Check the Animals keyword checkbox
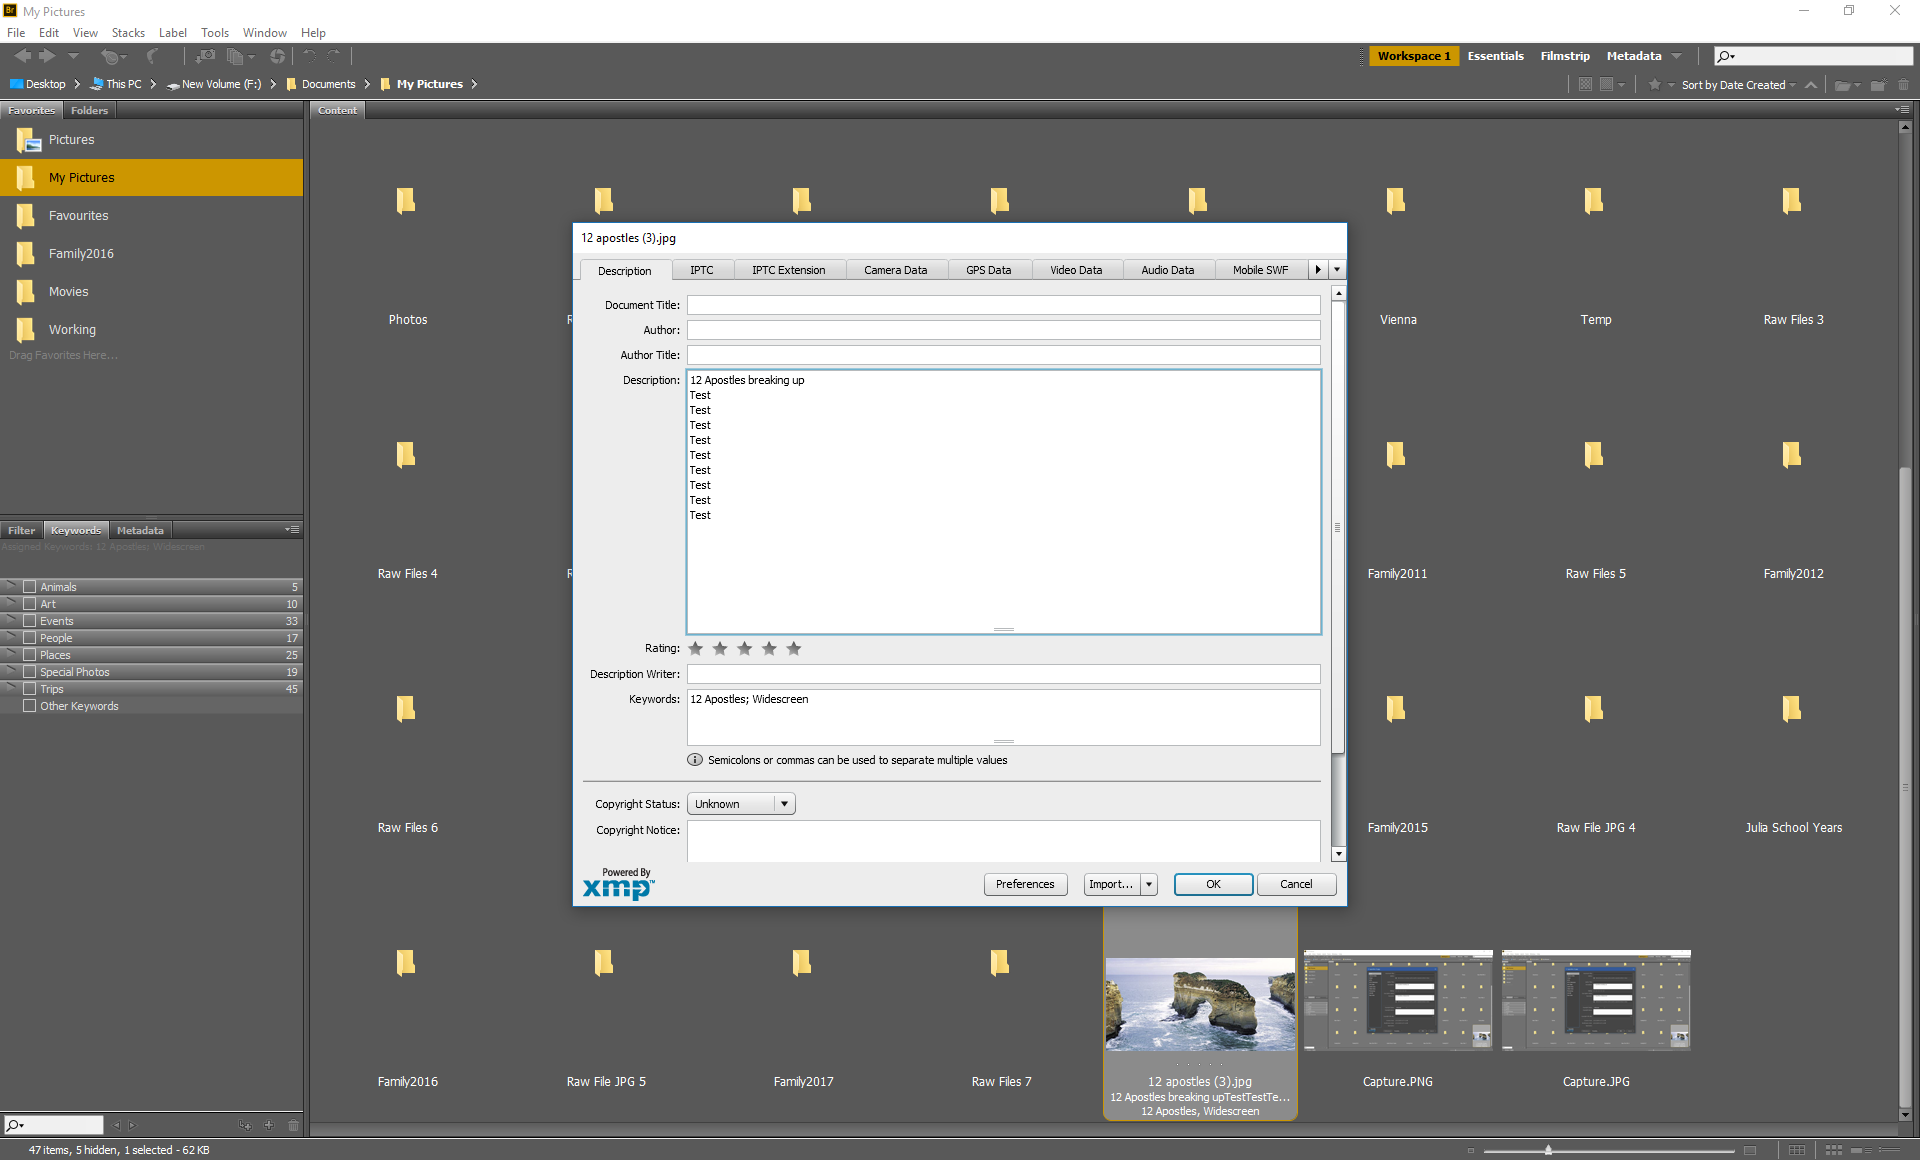Screen dimensions: 1920x1160 [30, 587]
